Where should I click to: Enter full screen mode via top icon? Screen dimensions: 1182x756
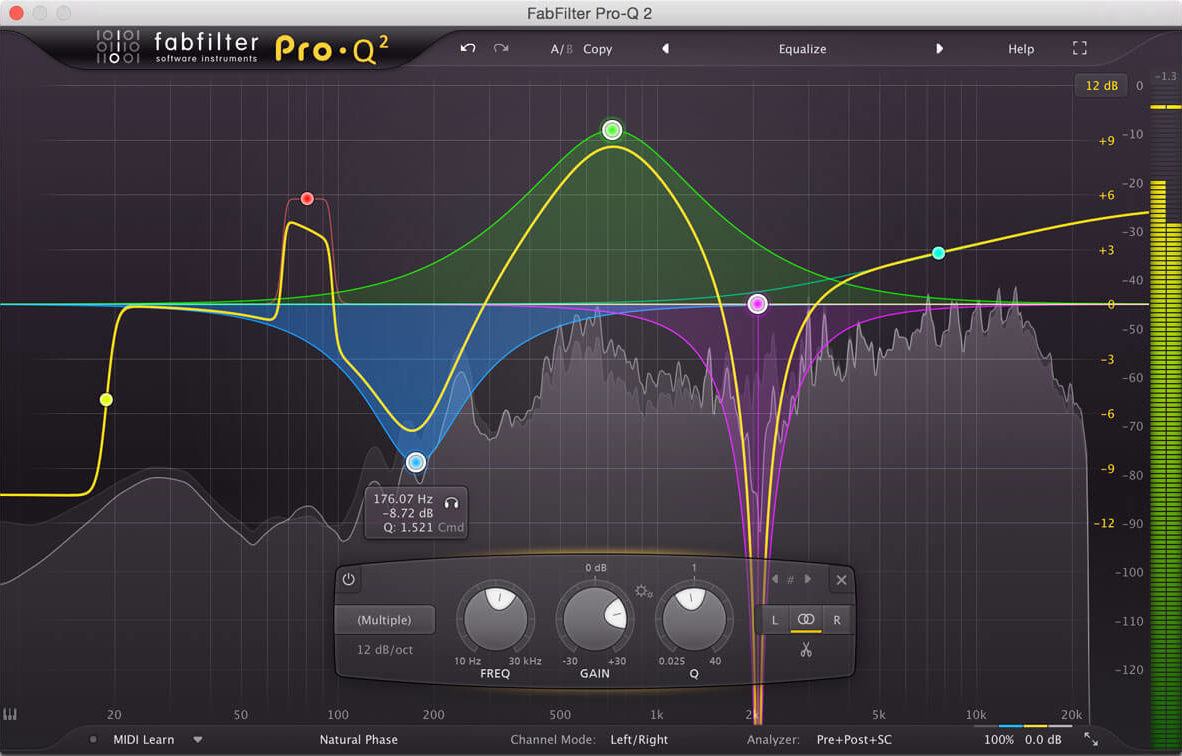tap(1079, 48)
